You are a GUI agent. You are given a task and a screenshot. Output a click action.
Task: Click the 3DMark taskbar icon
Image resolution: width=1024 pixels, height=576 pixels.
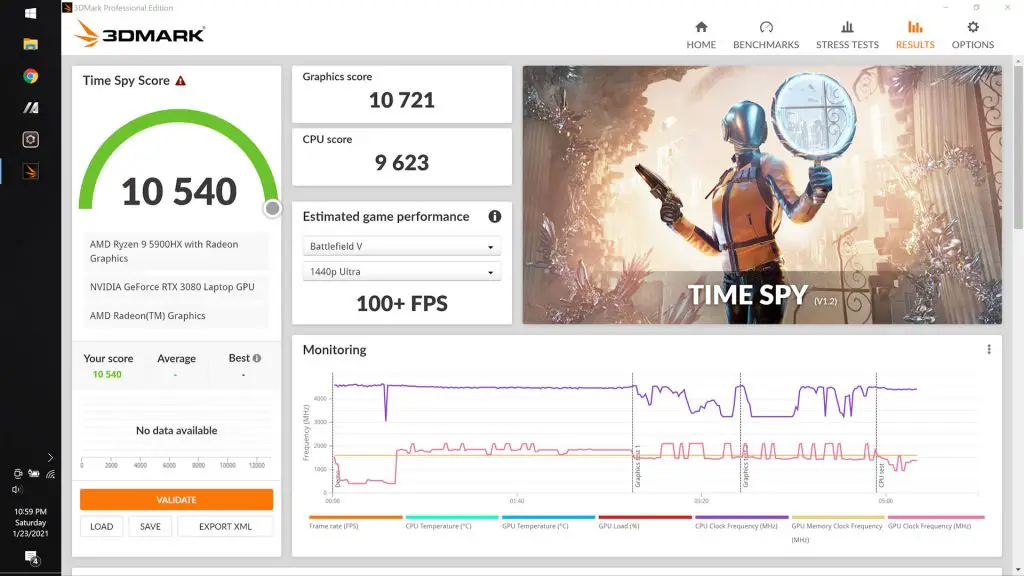tap(30, 171)
